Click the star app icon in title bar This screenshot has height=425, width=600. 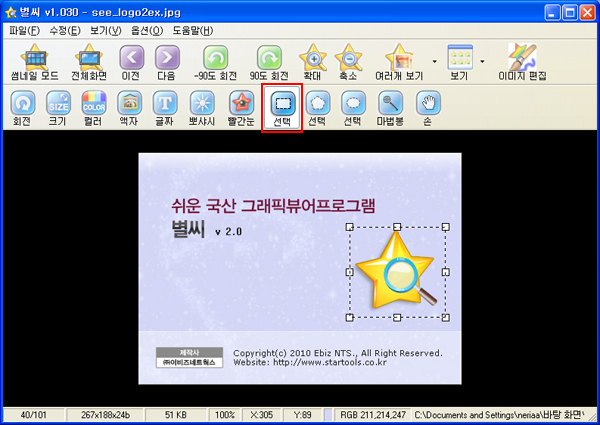point(10,13)
